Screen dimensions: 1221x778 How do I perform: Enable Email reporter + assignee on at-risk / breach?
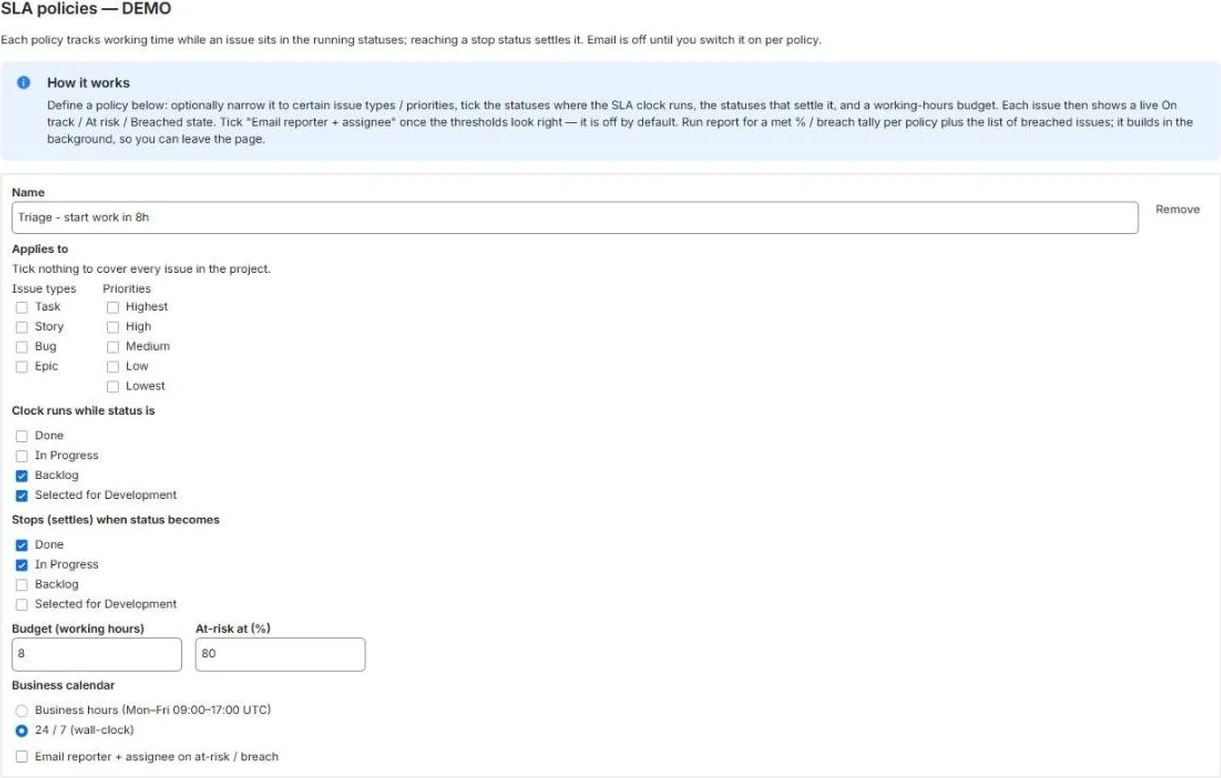point(22,757)
